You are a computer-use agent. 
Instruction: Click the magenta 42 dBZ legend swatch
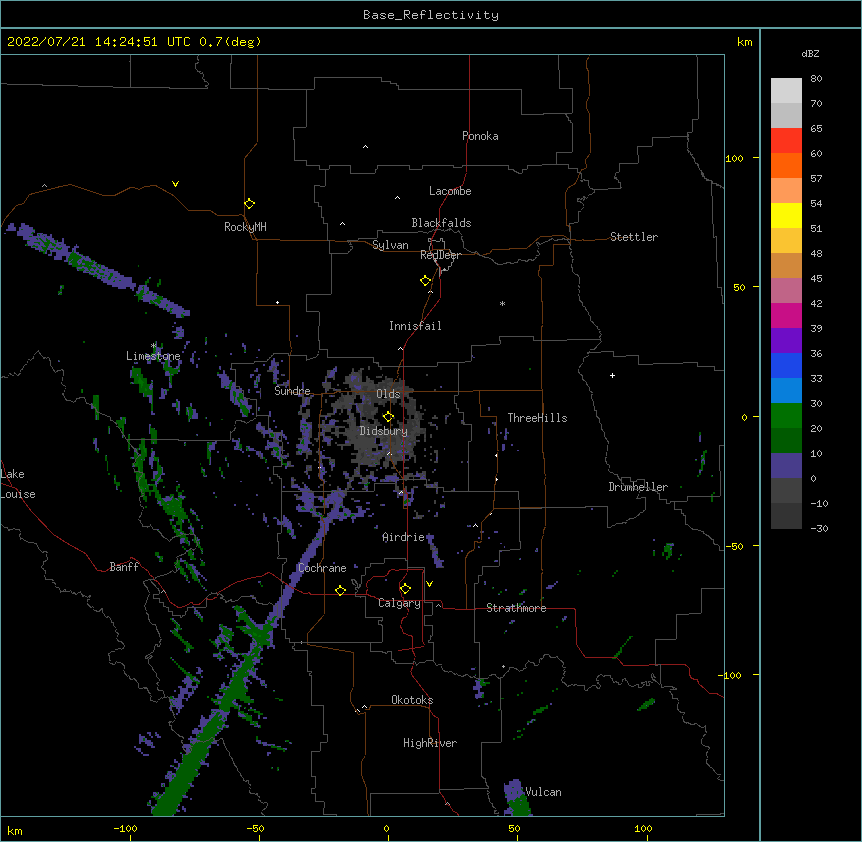786,315
